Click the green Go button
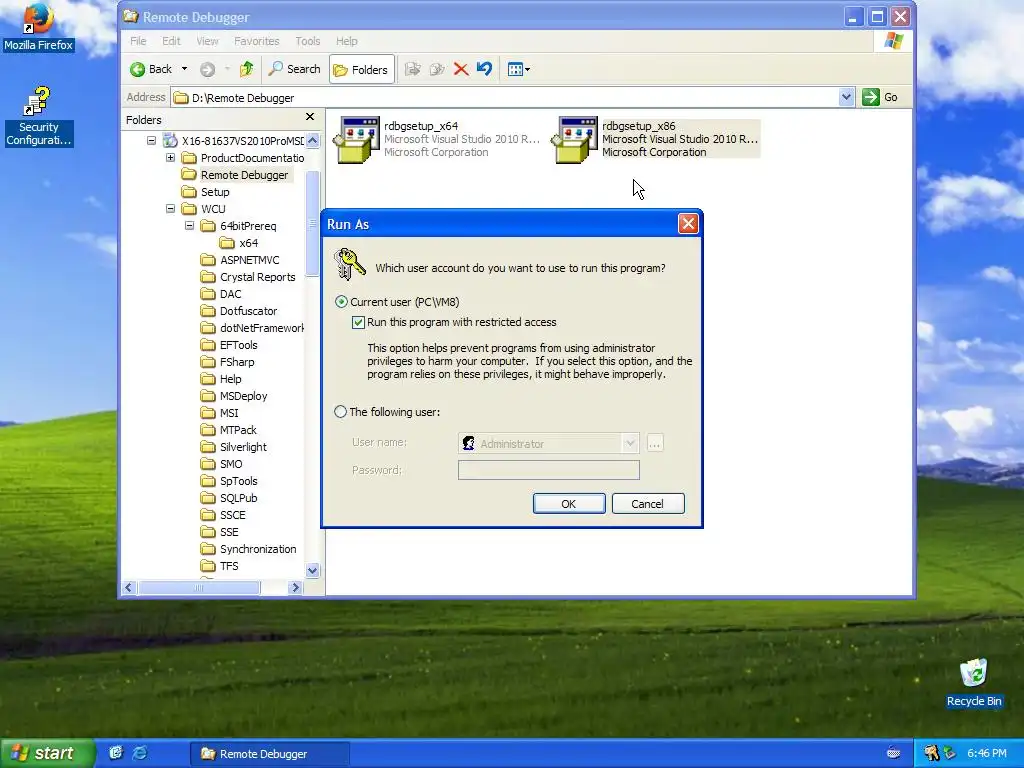 pos(880,97)
